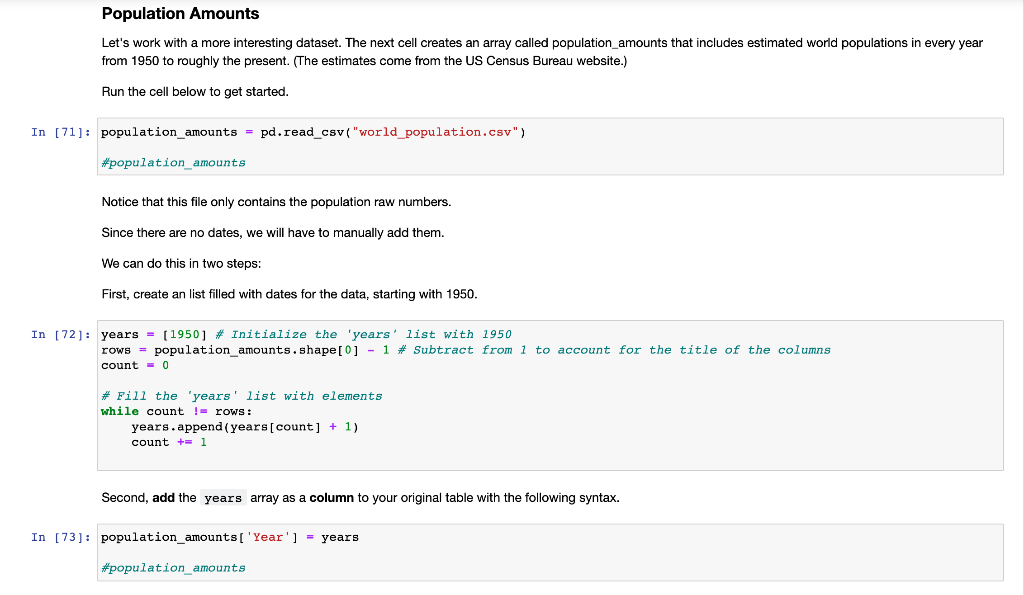This screenshot has width=1024, height=595.
Task: Click 'Notice that this file only contains' paragraph
Action: pyautogui.click(x=276, y=202)
